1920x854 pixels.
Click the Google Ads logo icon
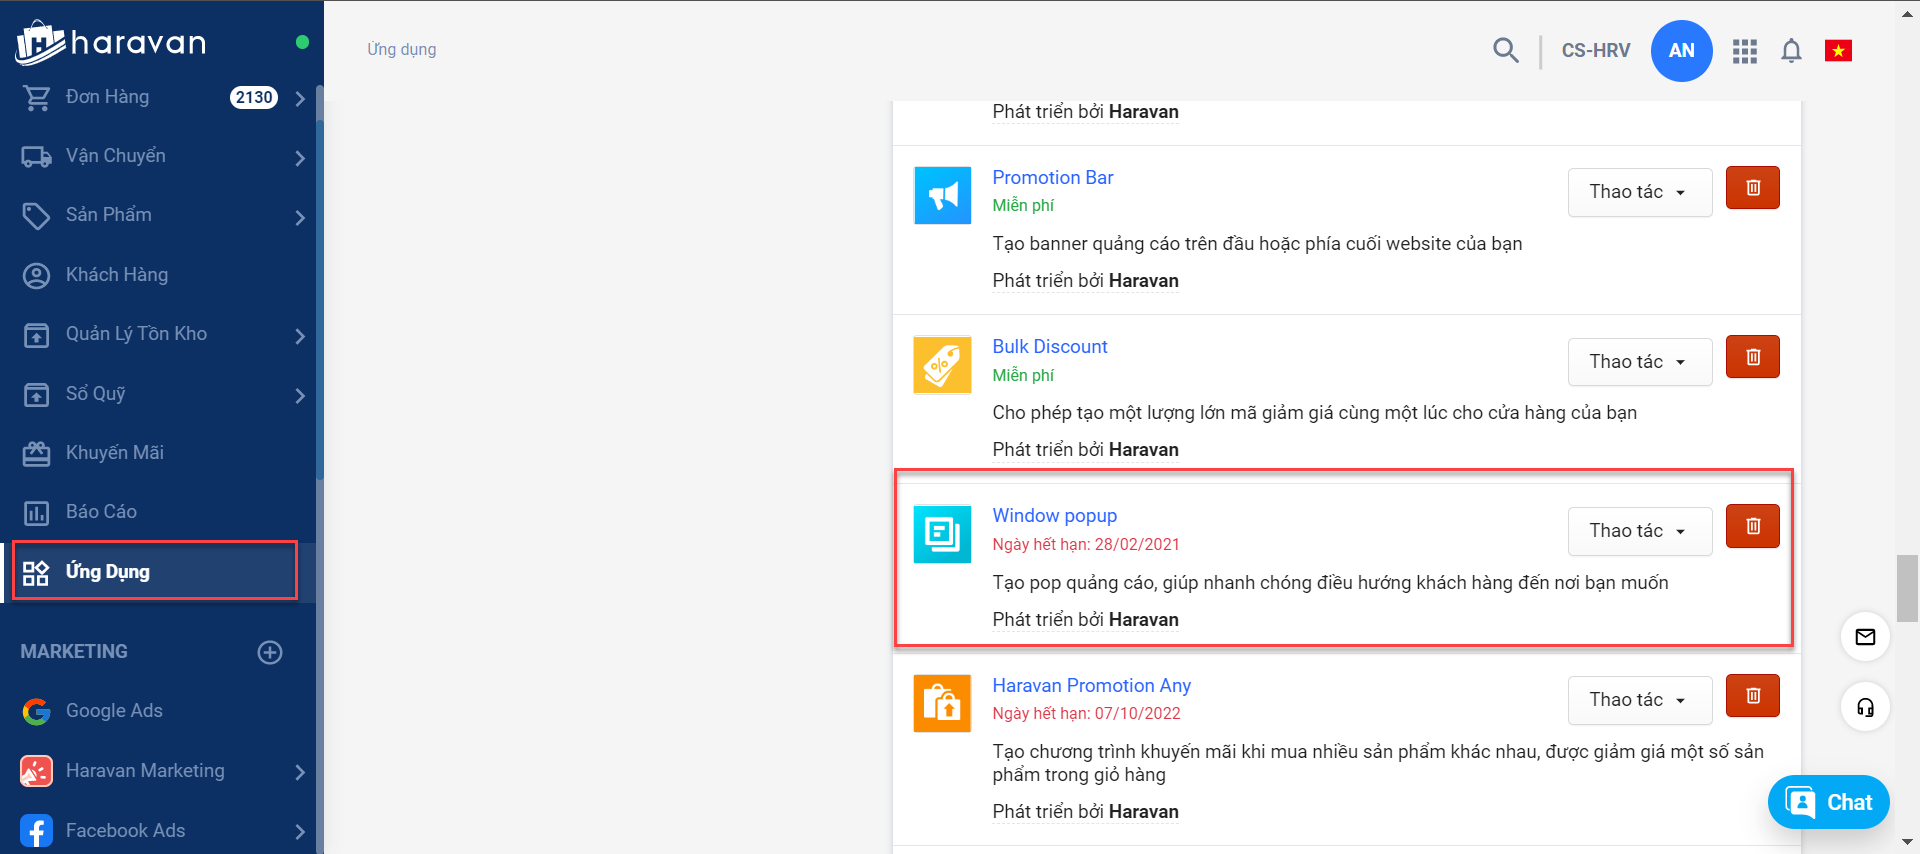(x=37, y=711)
